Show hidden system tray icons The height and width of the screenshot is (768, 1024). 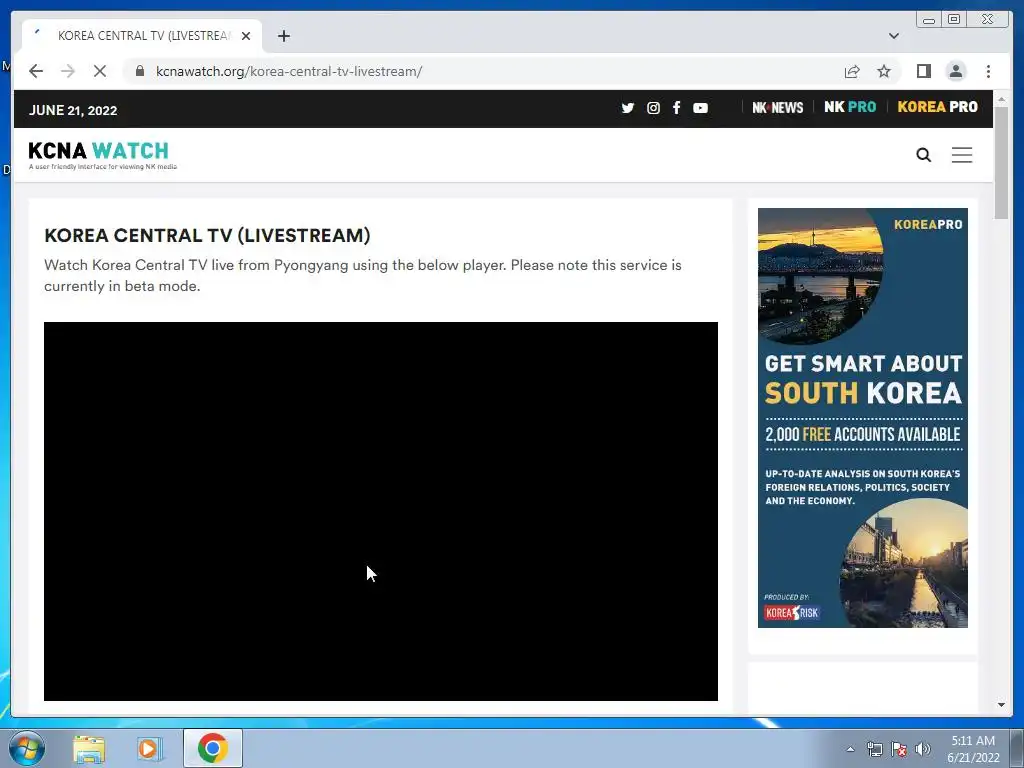click(x=850, y=749)
